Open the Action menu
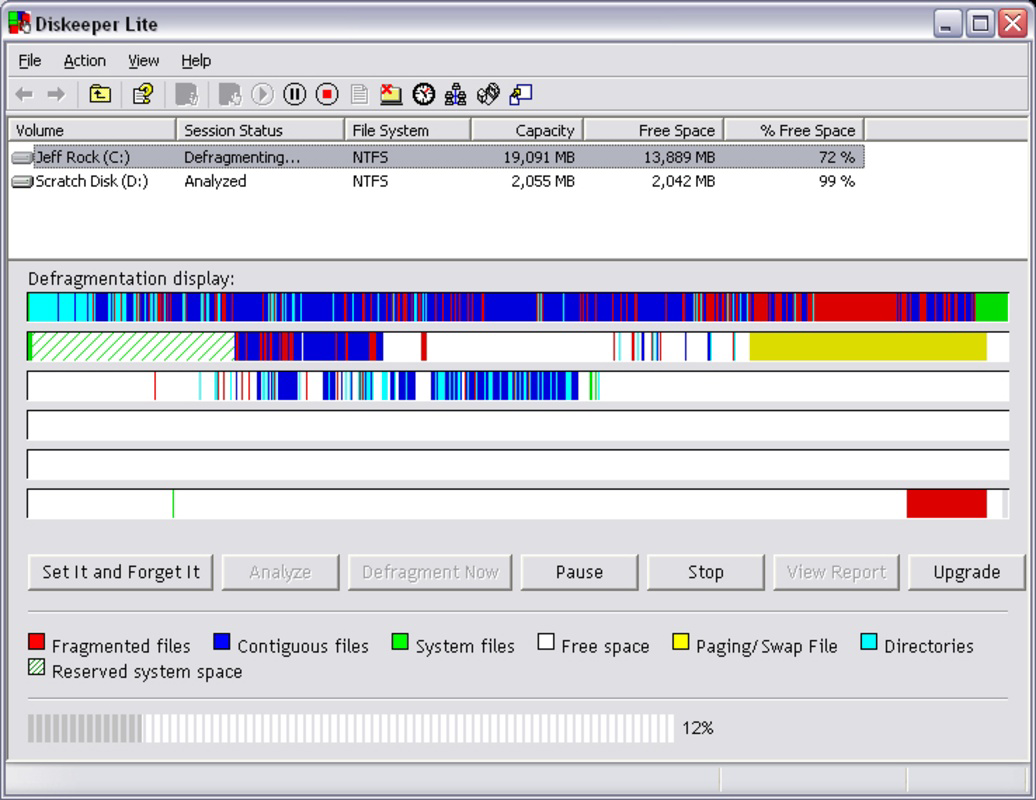Viewport: 1036px width, 800px height. (85, 60)
